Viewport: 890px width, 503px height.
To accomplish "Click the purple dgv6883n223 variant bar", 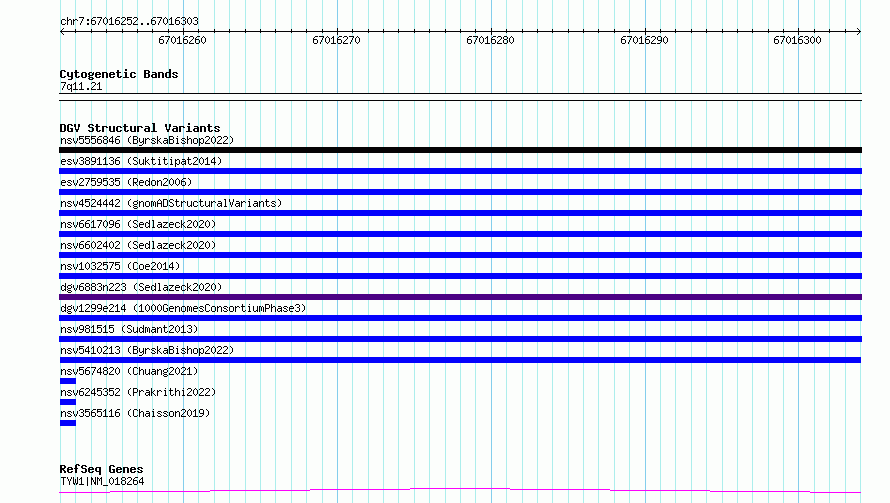I will tap(460, 297).
